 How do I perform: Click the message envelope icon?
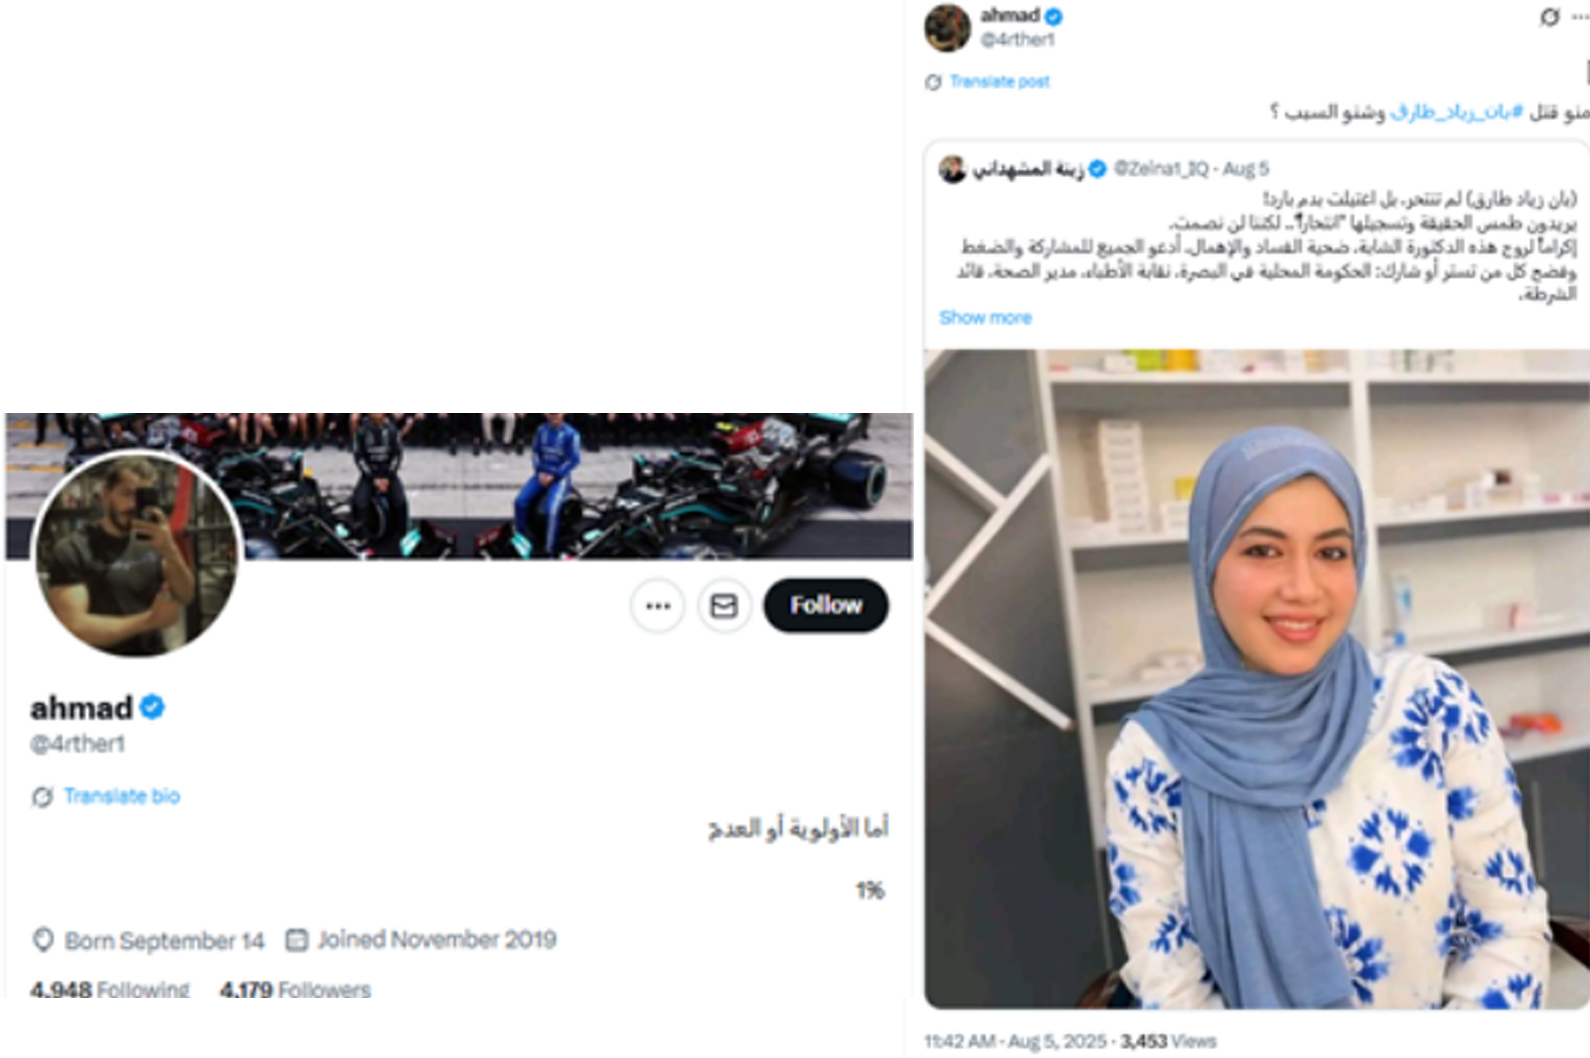click(724, 606)
